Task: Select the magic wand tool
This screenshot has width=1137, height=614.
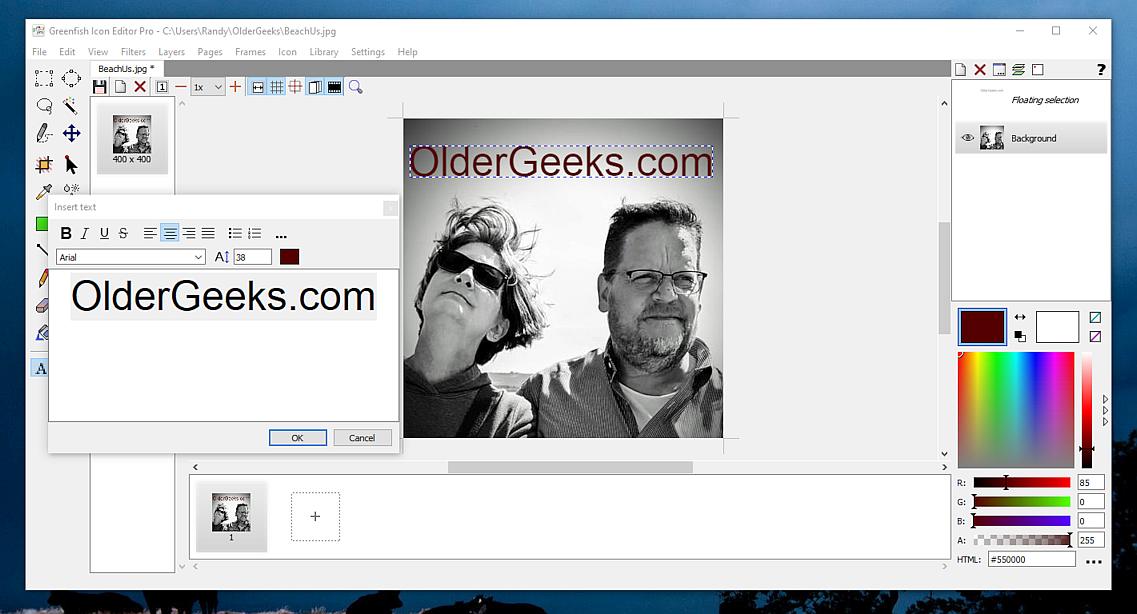Action: tap(71, 106)
